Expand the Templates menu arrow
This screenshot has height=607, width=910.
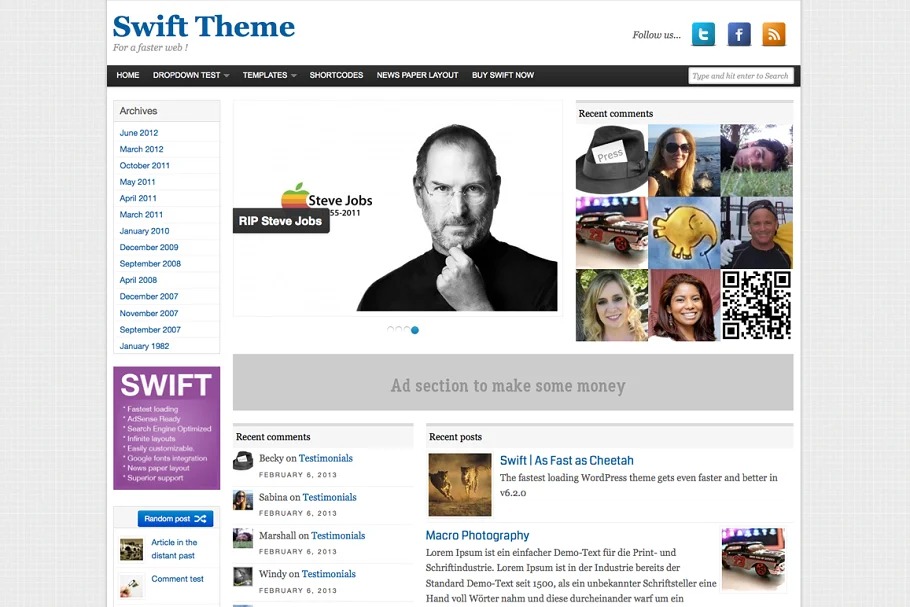[294, 75]
